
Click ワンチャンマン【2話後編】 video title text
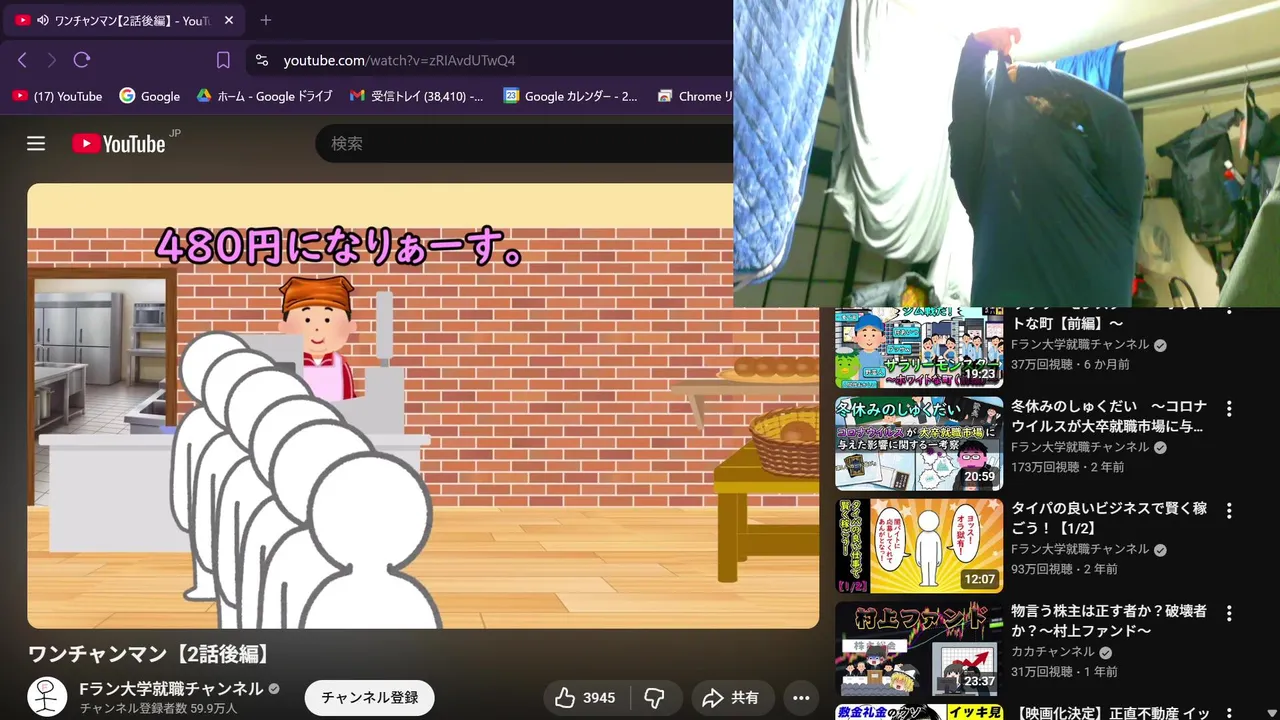[x=149, y=654]
